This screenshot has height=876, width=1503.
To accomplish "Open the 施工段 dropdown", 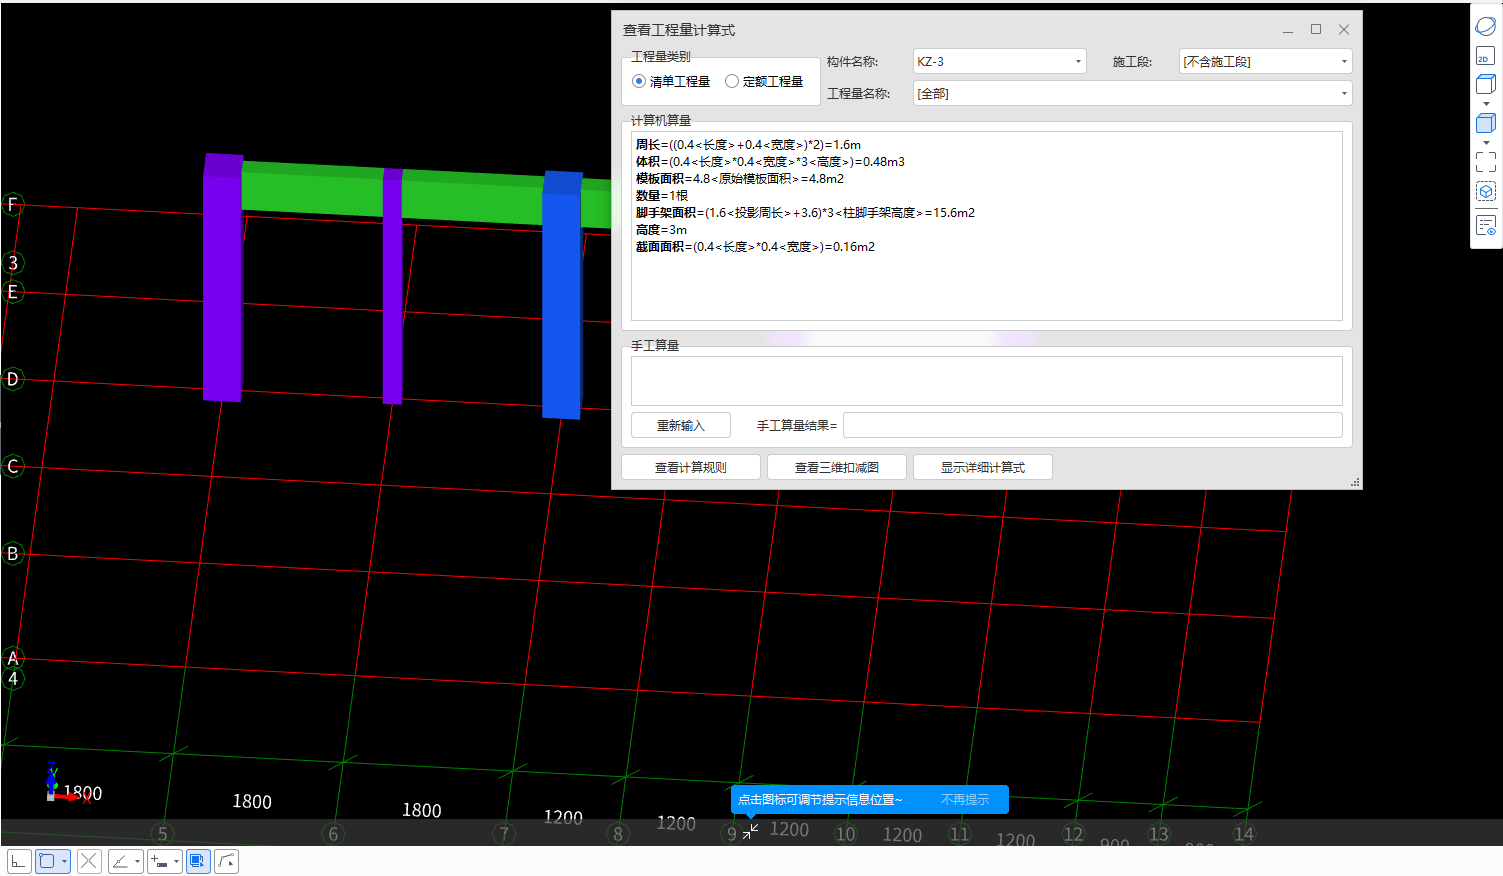I will pyautogui.click(x=1265, y=61).
